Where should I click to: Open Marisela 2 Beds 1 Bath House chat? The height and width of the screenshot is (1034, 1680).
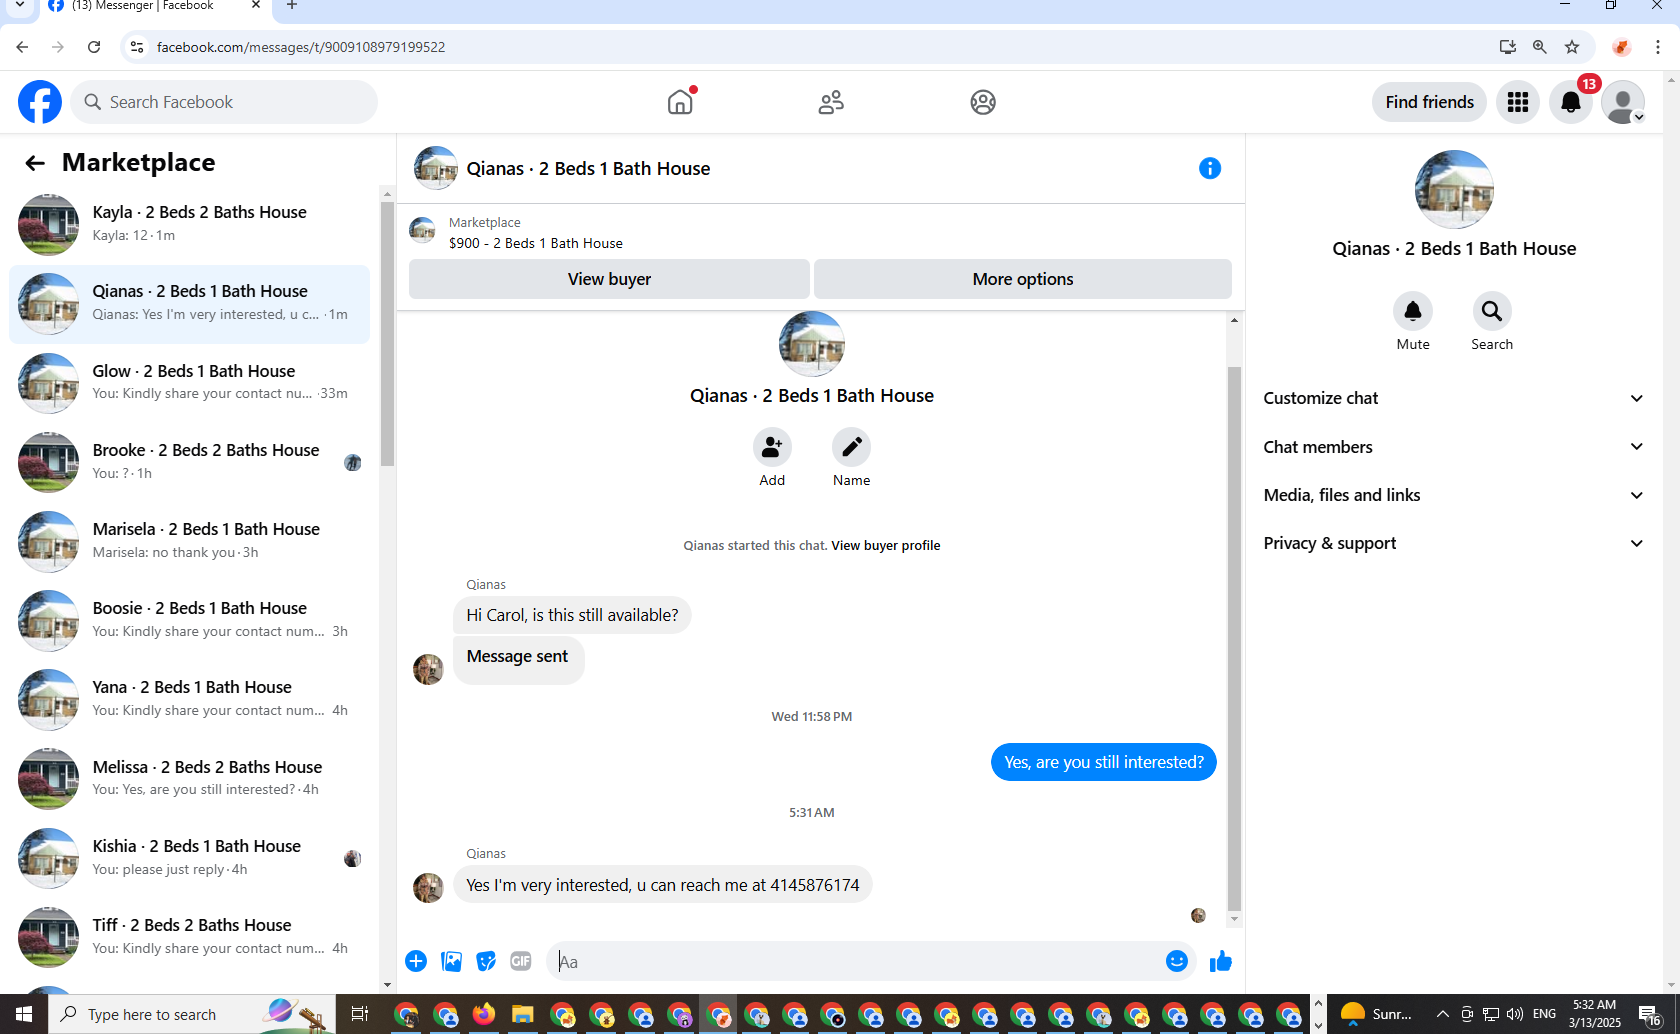pos(190,541)
